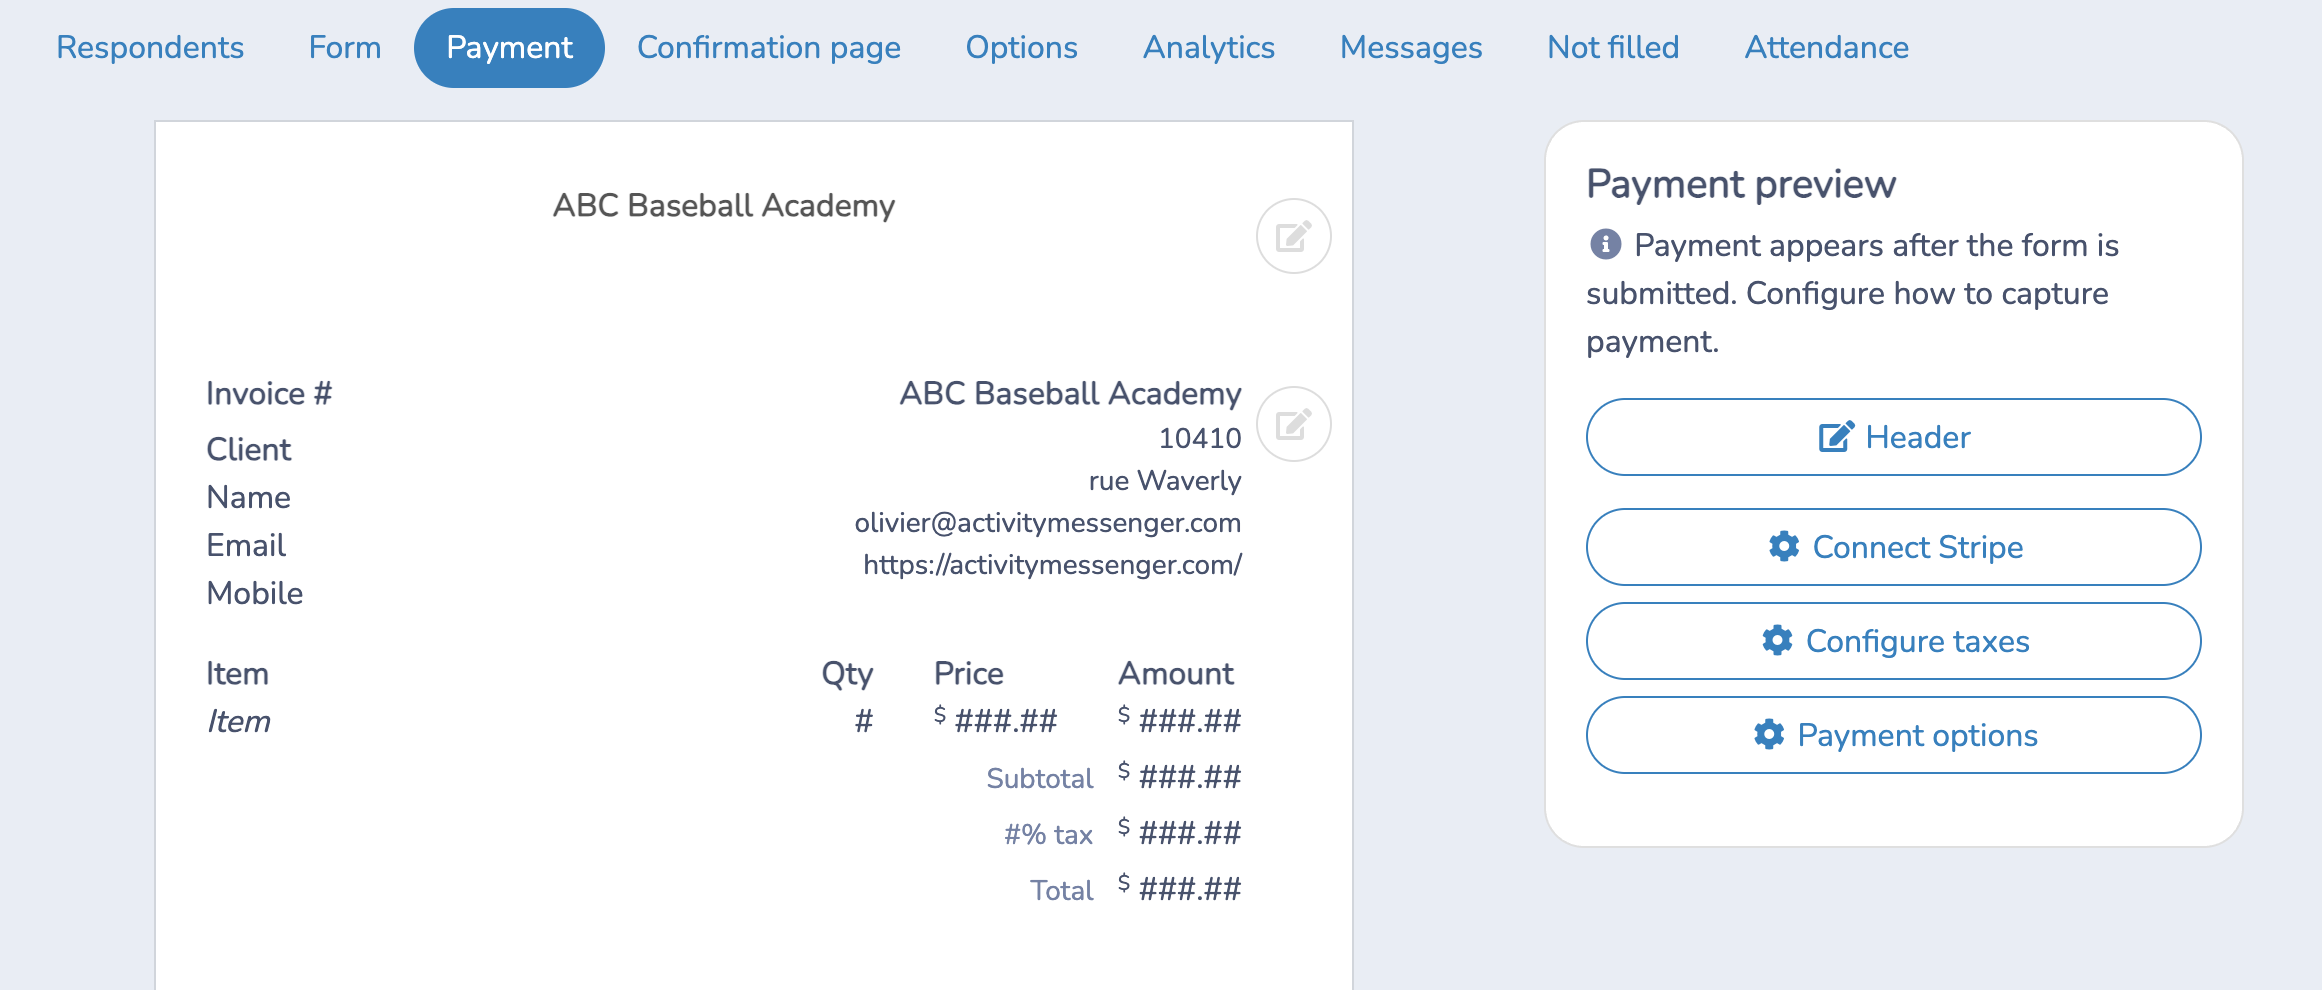Click the gear icon on Configure taxes
Viewport: 2322px width, 990px height.
[1777, 640]
